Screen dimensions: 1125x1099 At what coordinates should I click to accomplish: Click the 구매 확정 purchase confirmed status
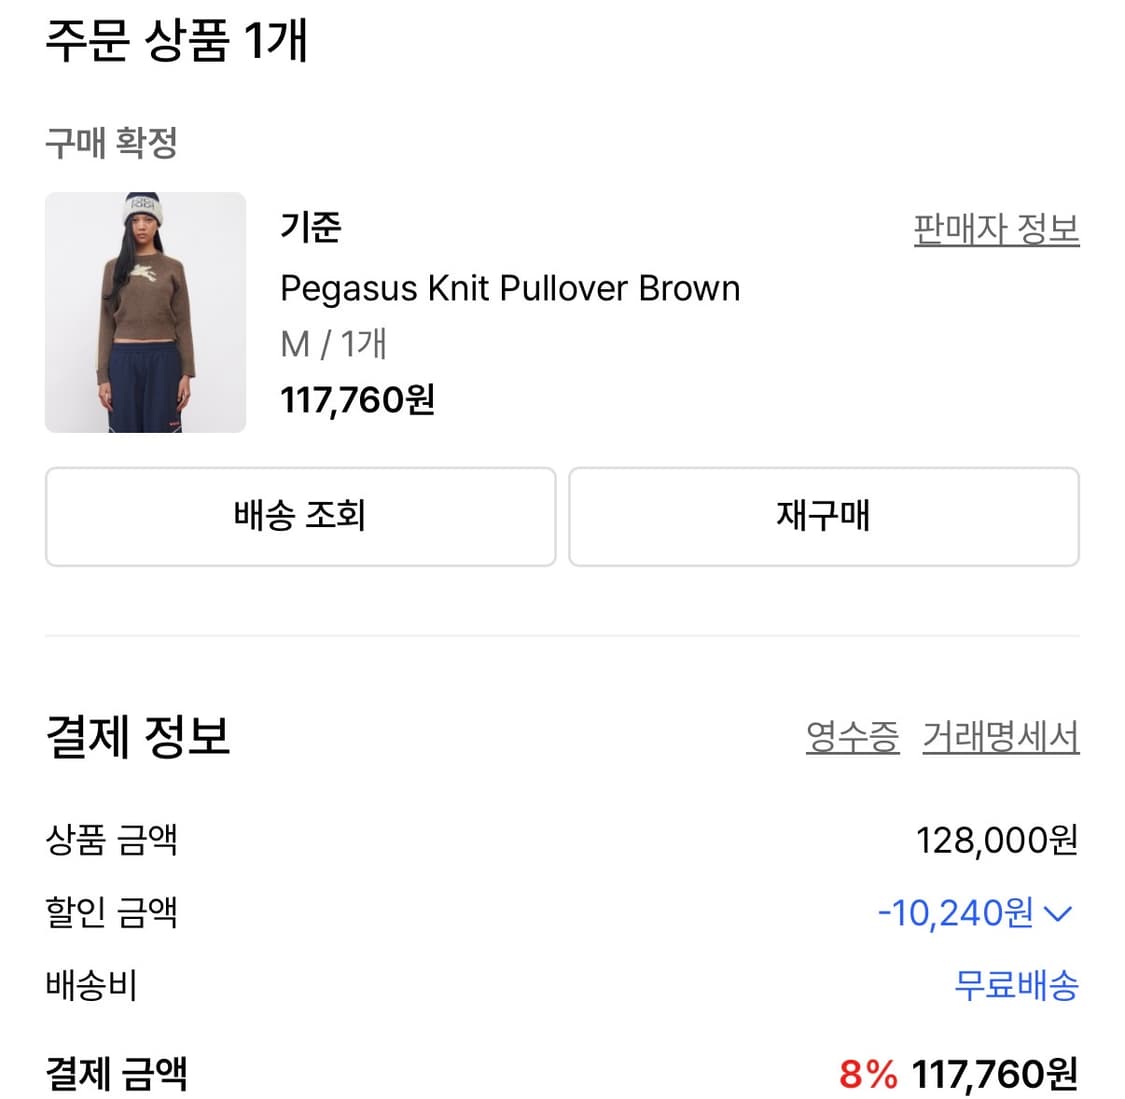pyautogui.click(x=111, y=142)
